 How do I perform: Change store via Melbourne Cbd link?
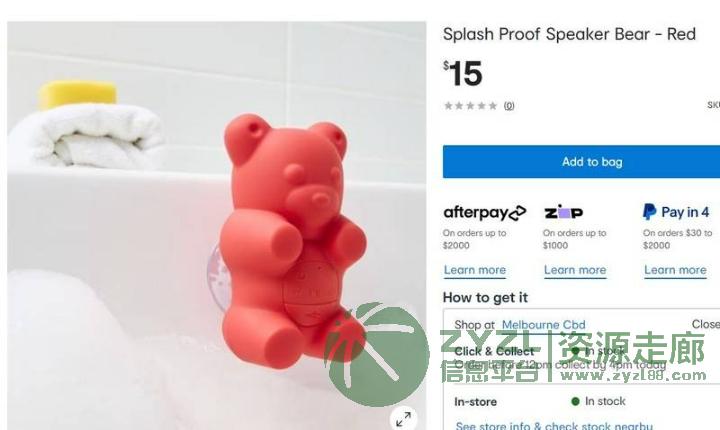[x=544, y=324]
